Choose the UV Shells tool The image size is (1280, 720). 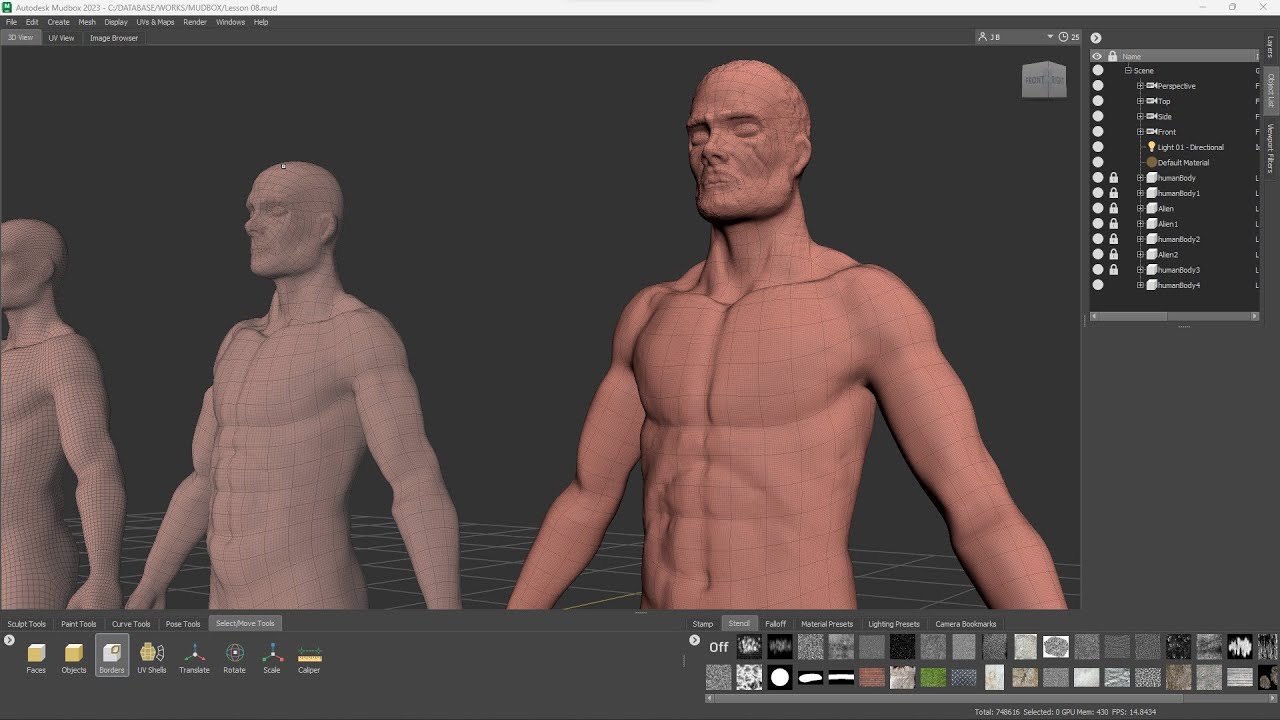point(152,657)
